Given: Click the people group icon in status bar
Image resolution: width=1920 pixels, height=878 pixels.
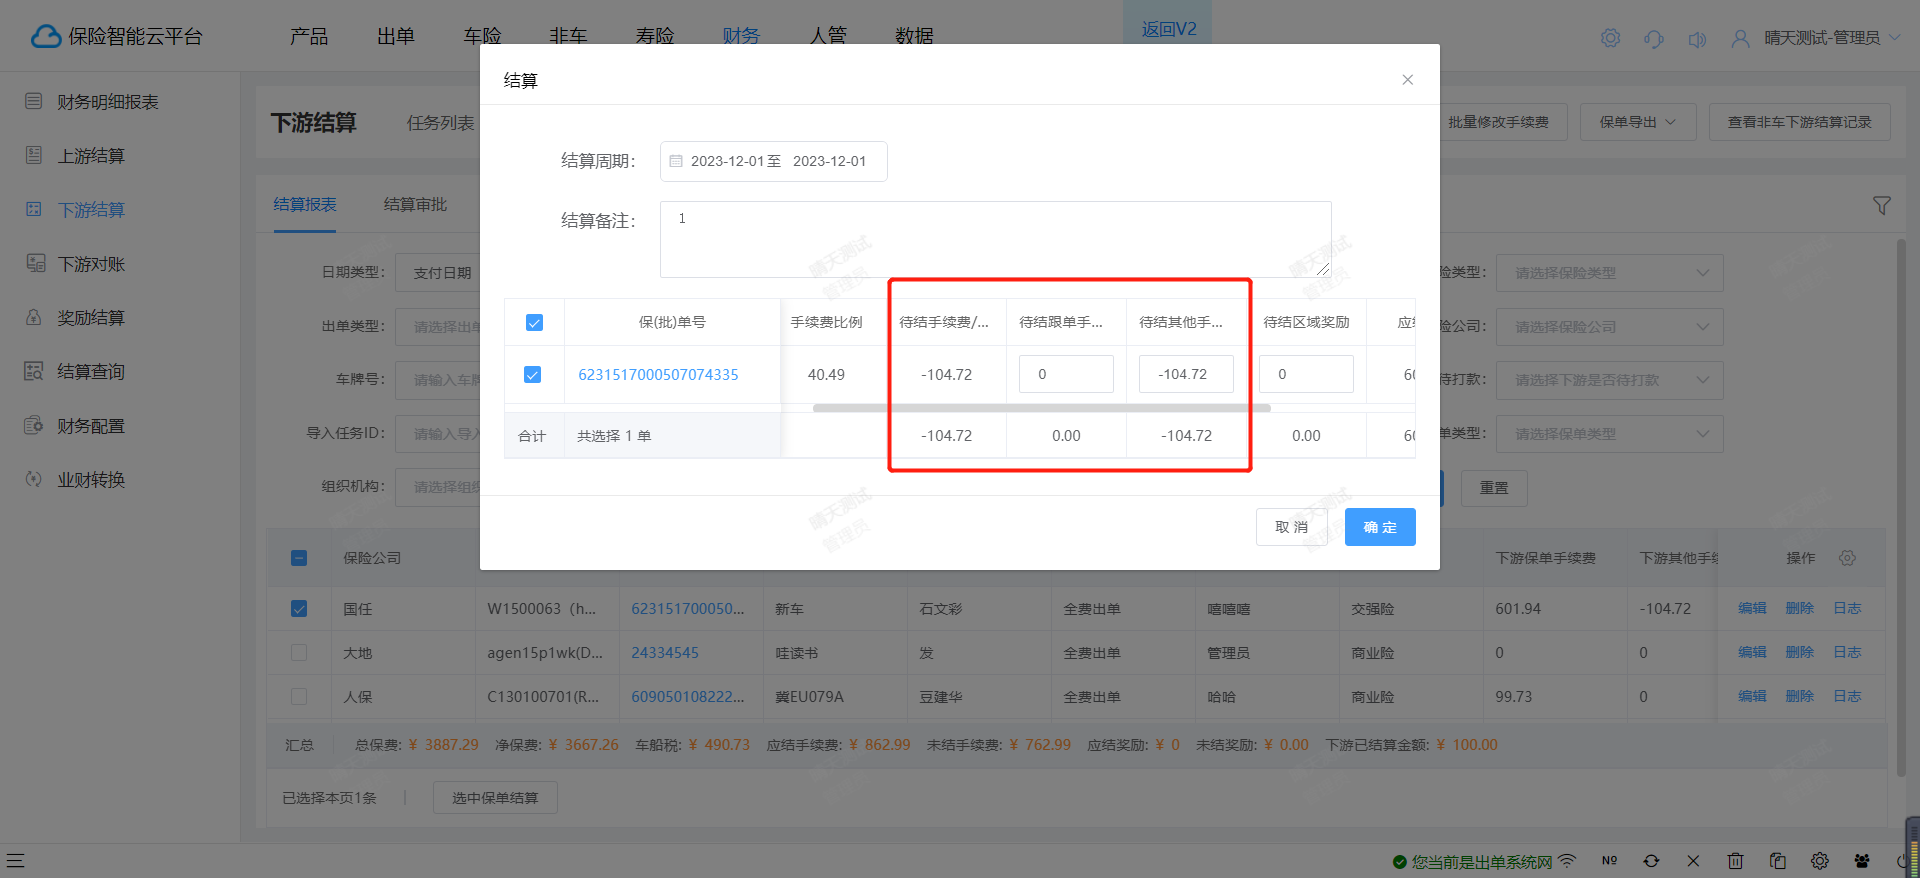Looking at the screenshot, I should pos(1862,860).
